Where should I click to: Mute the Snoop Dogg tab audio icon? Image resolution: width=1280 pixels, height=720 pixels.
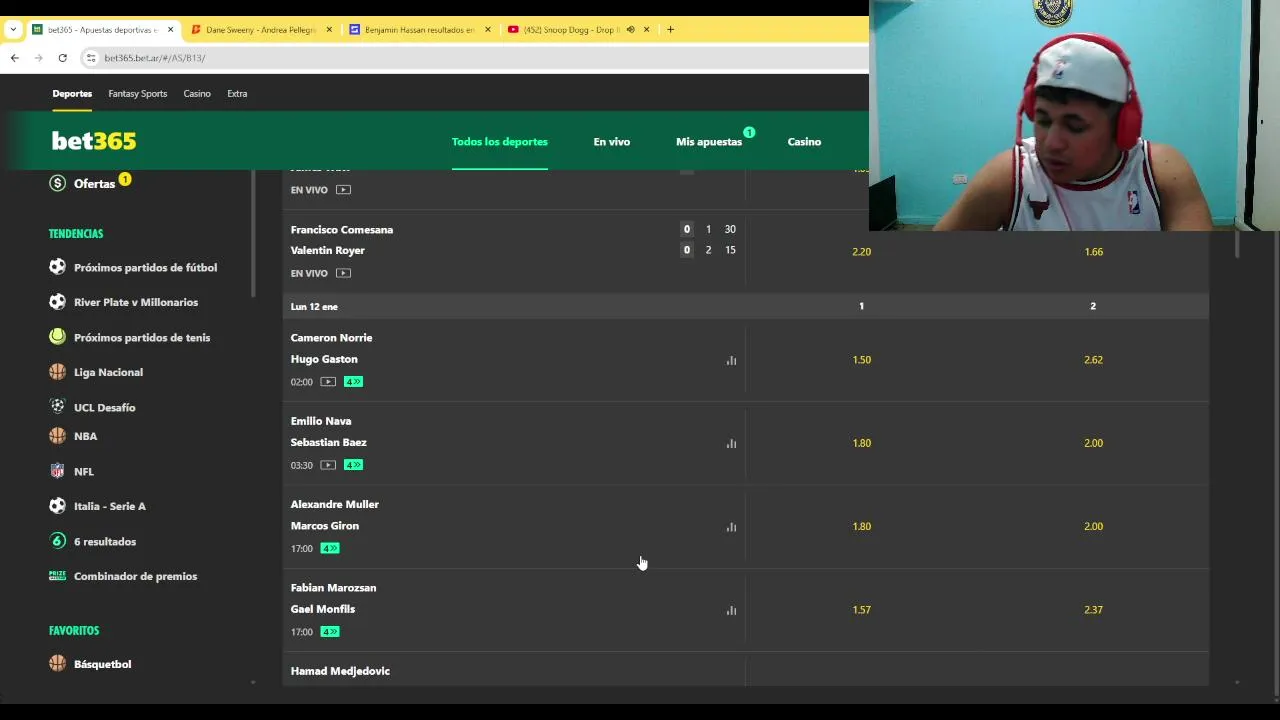click(630, 30)
